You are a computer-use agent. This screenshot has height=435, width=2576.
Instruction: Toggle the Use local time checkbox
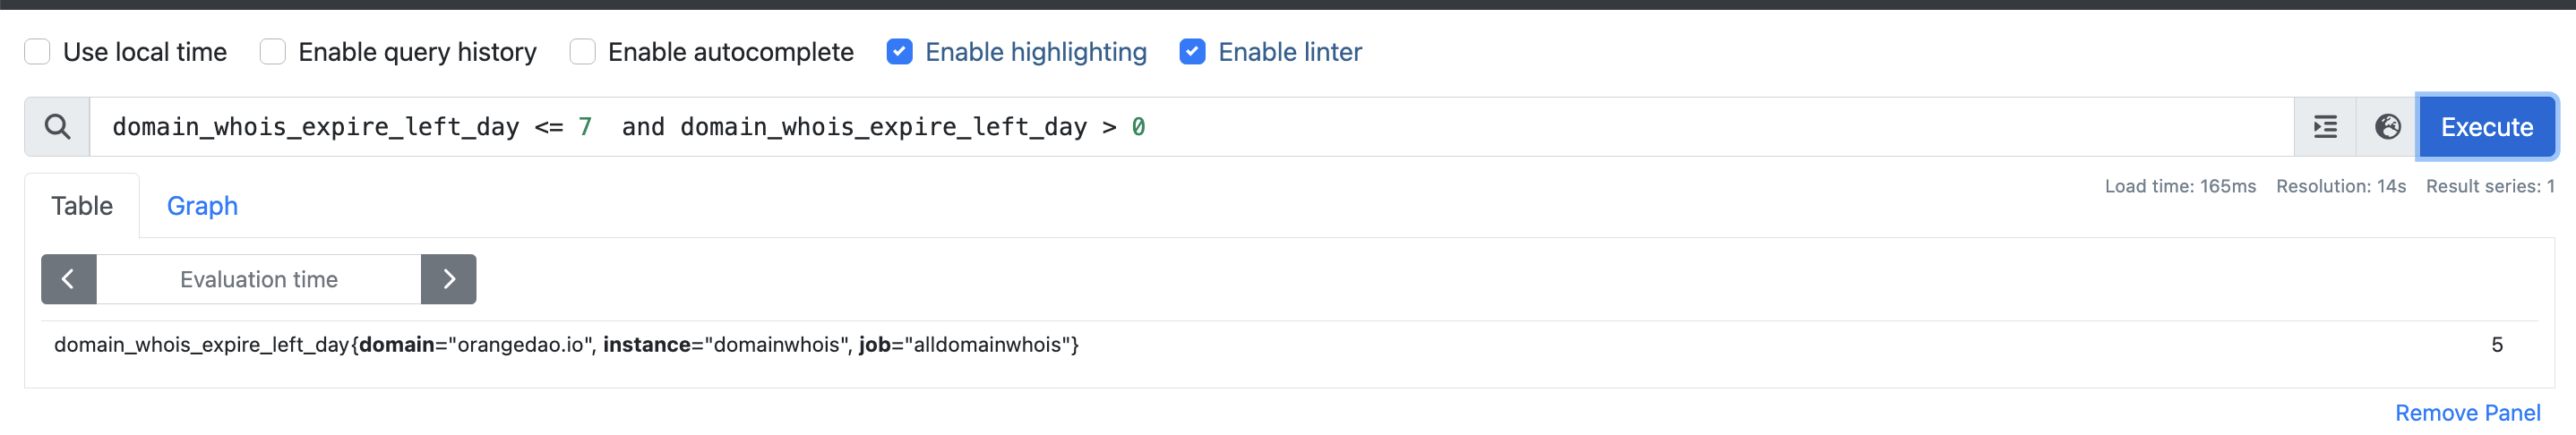[38, 52]
